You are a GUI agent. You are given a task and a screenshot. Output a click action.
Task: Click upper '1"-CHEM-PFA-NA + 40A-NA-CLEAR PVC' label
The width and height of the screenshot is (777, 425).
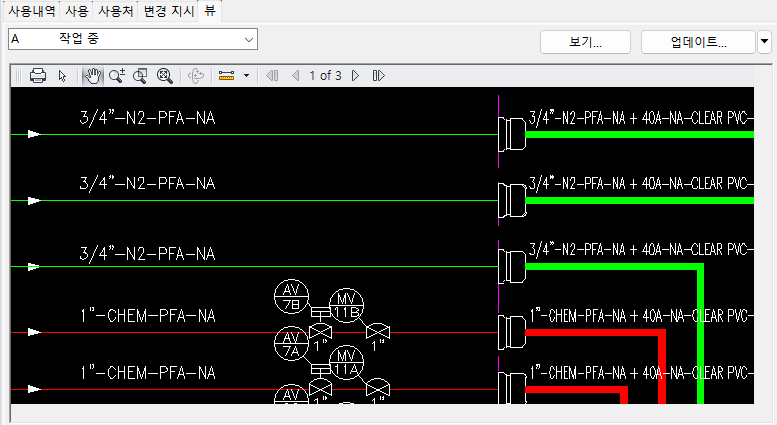pyautogui.click(x=642, y=316)
